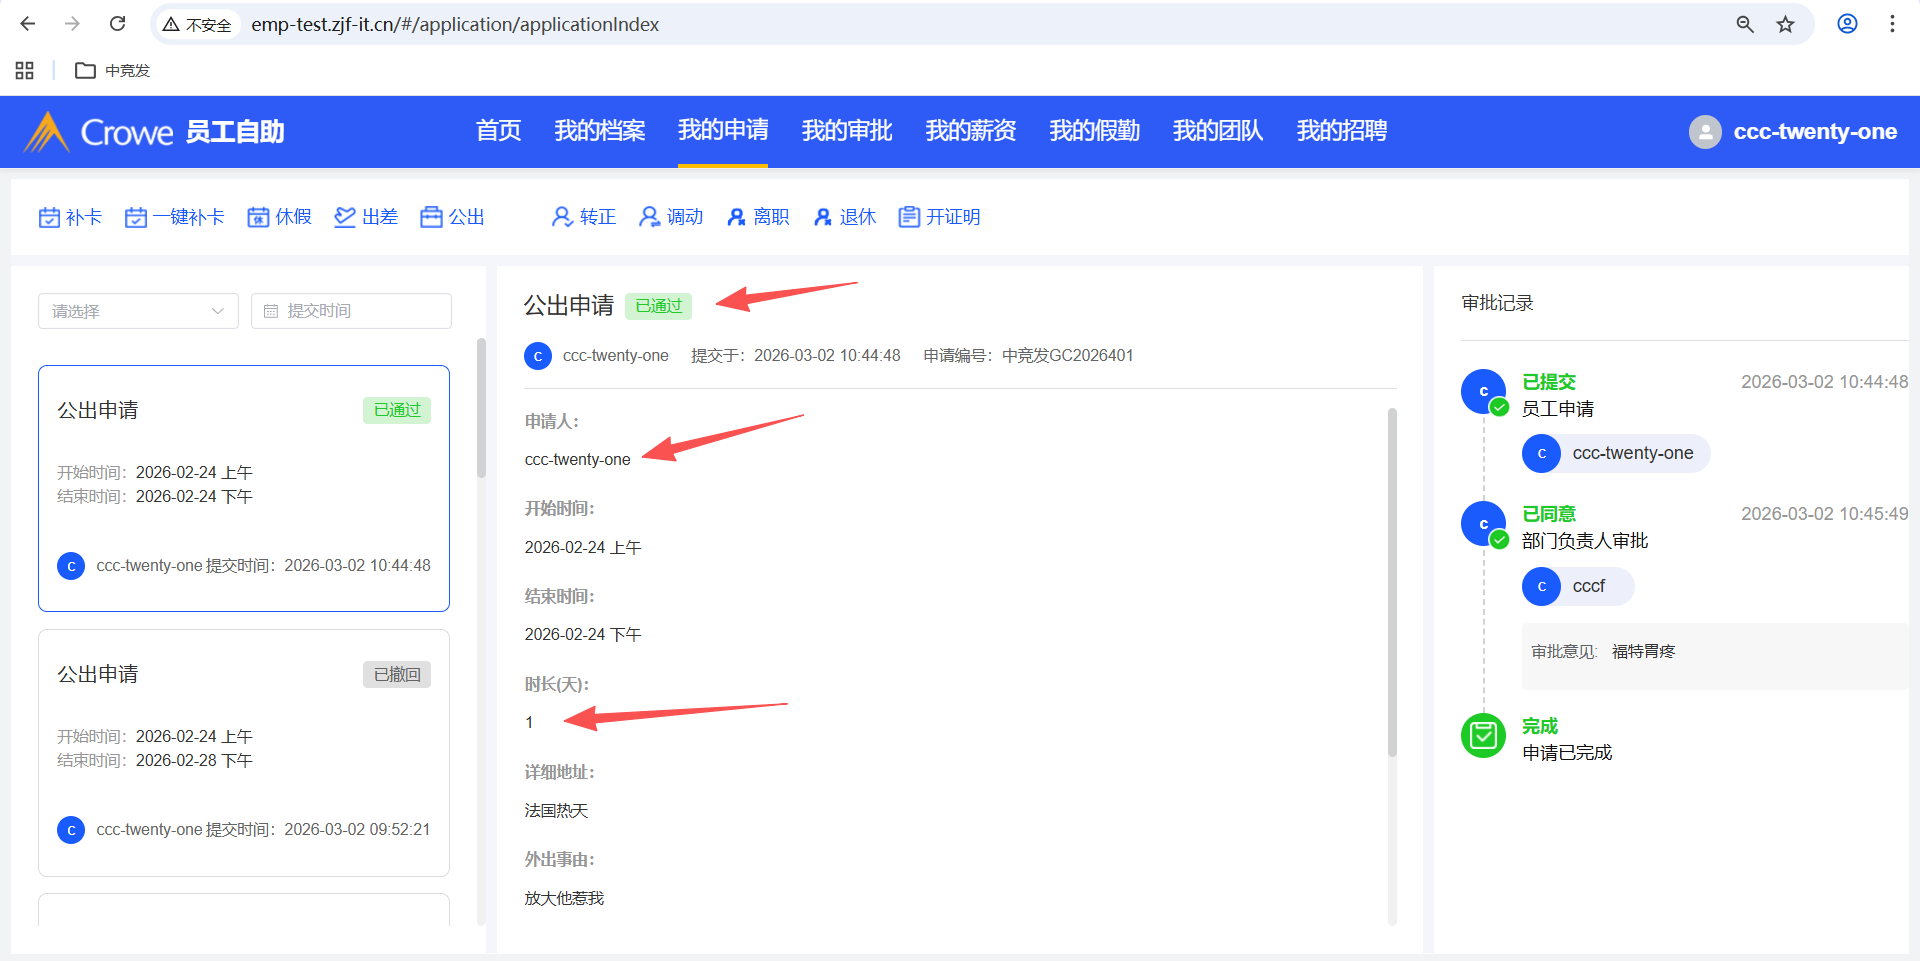Go forward to the next browser page

[72, 24]
